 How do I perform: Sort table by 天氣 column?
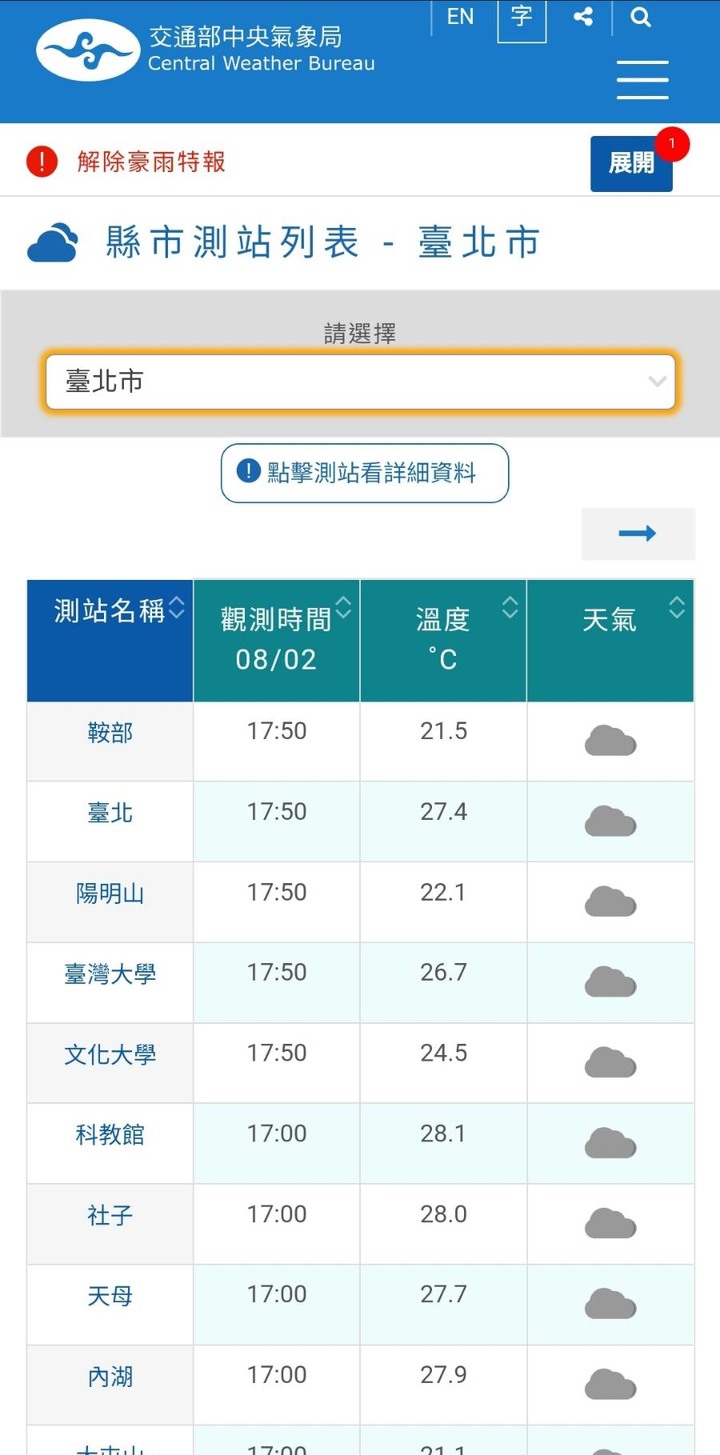coord(610,640)
